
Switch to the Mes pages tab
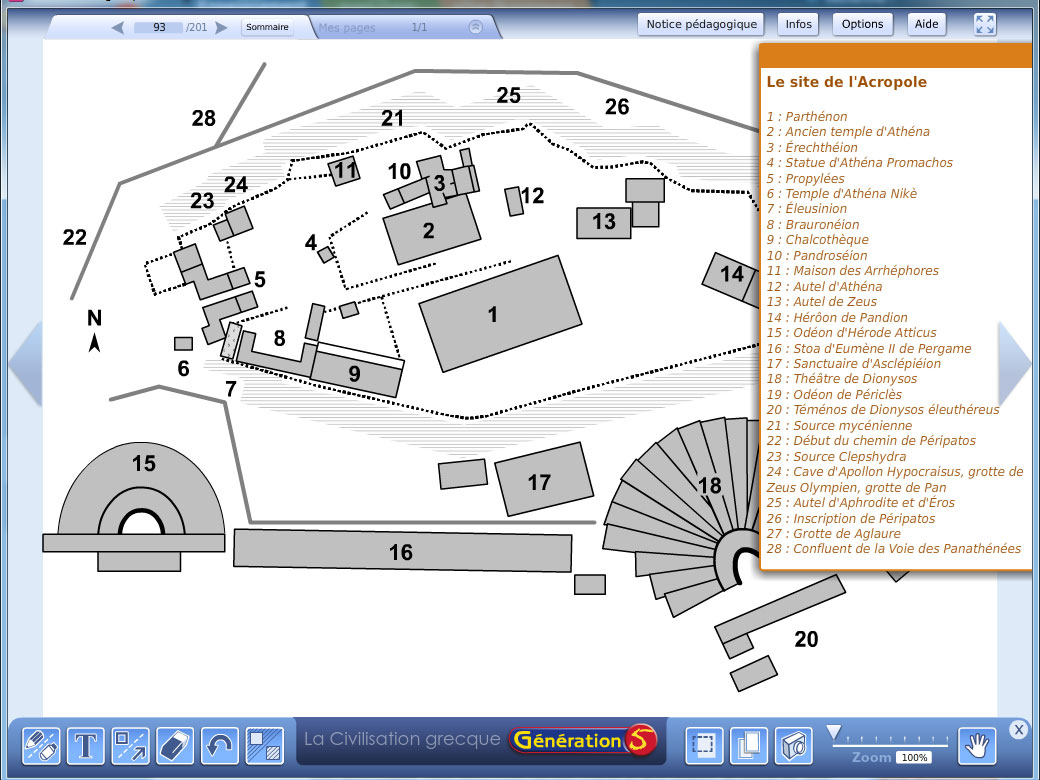[x=348, y=28]
